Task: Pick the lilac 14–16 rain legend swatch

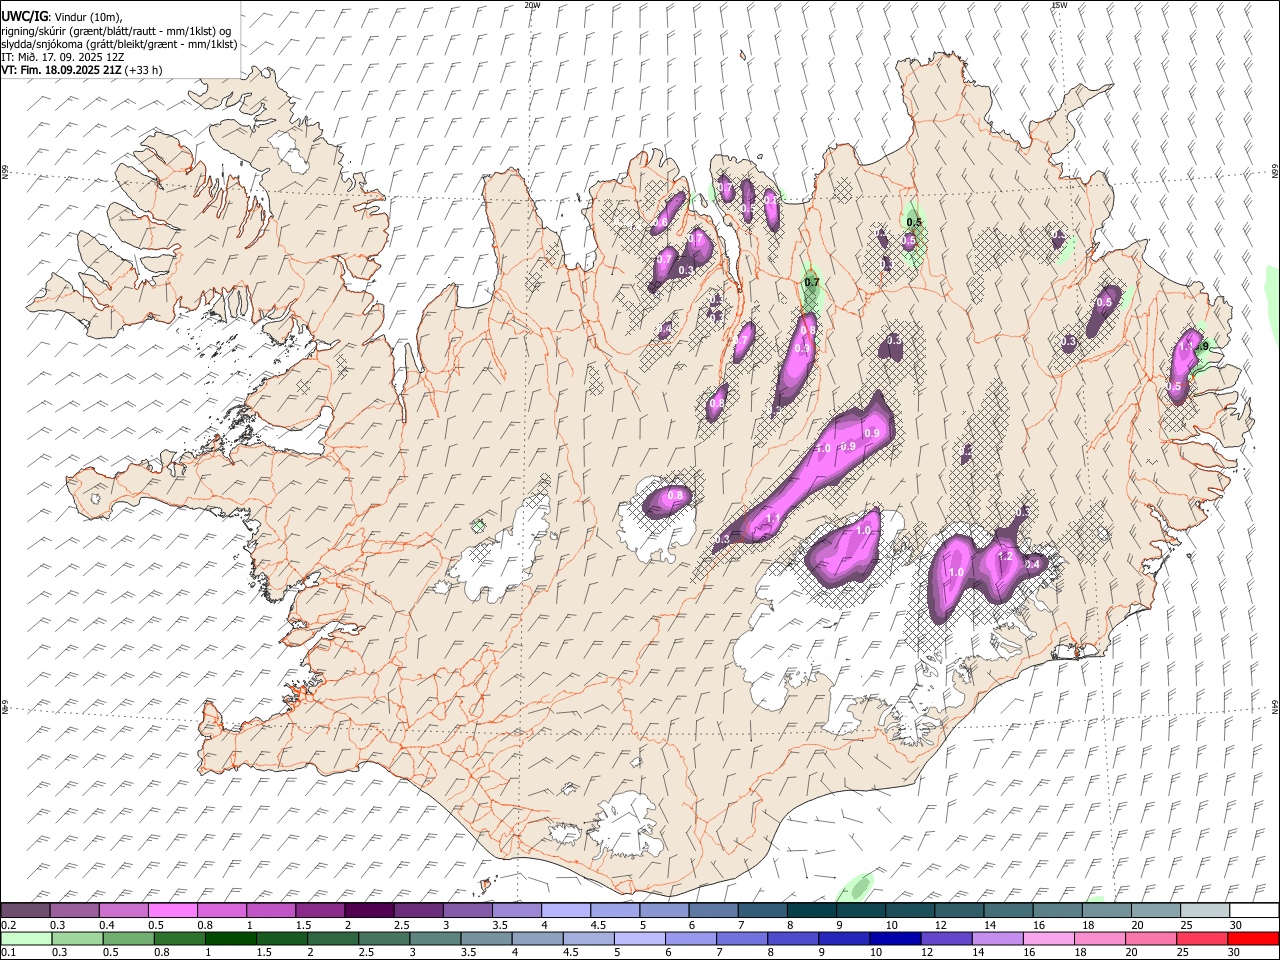Action: point(998,938)
